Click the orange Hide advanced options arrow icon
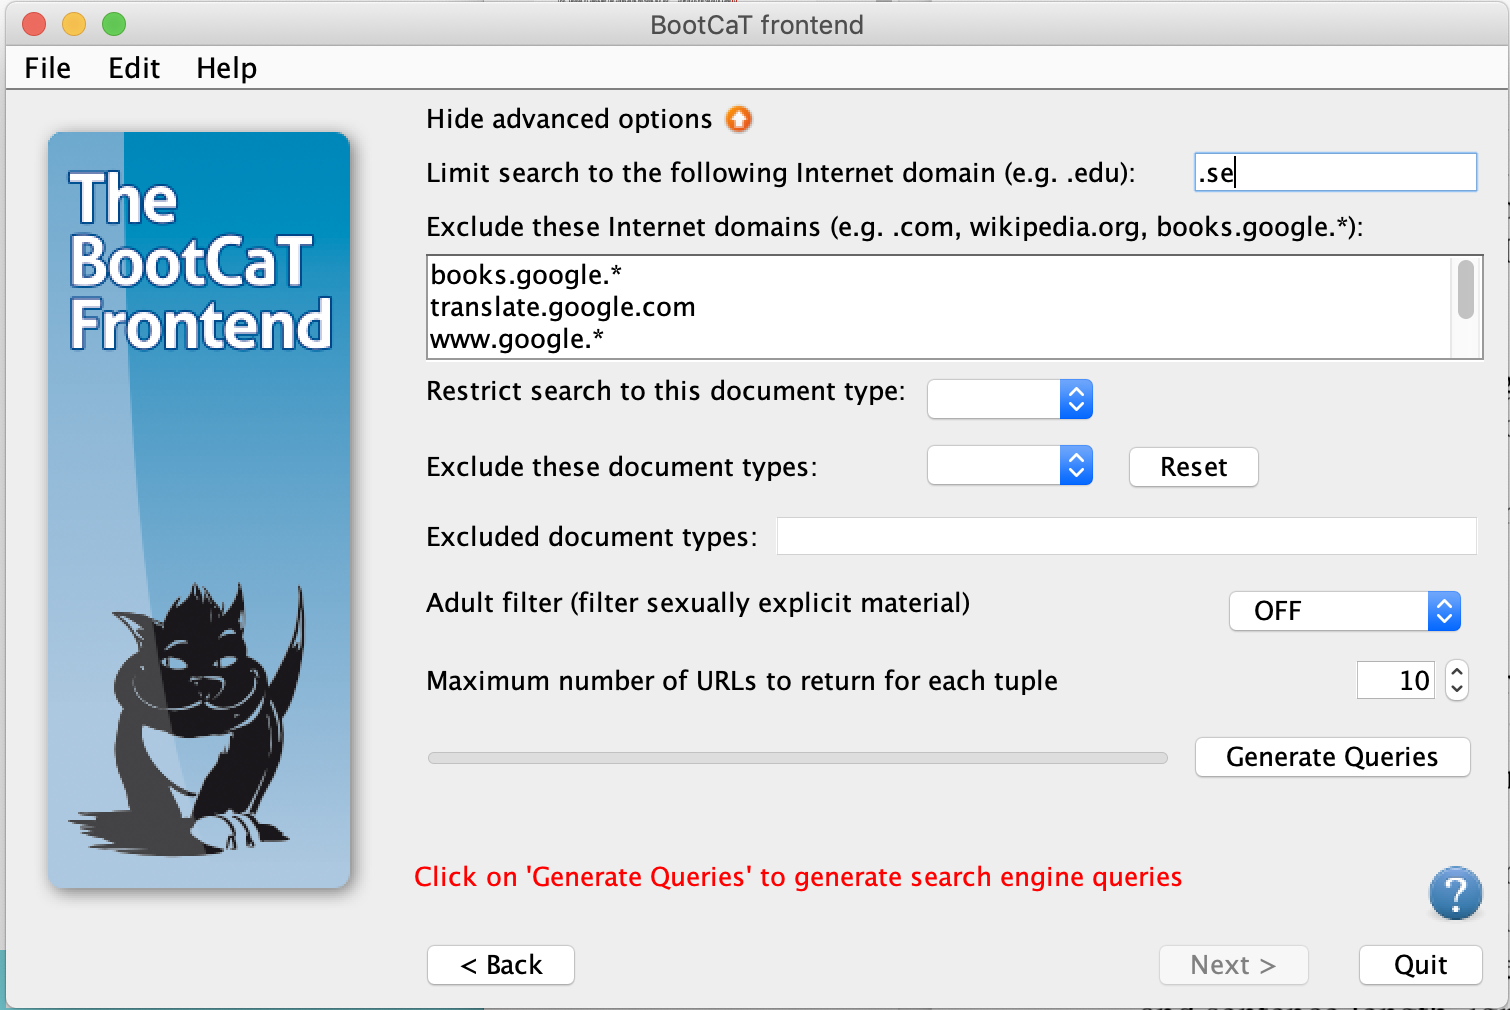Screen dimensions: 1510x1010 [x=739, y=119]
